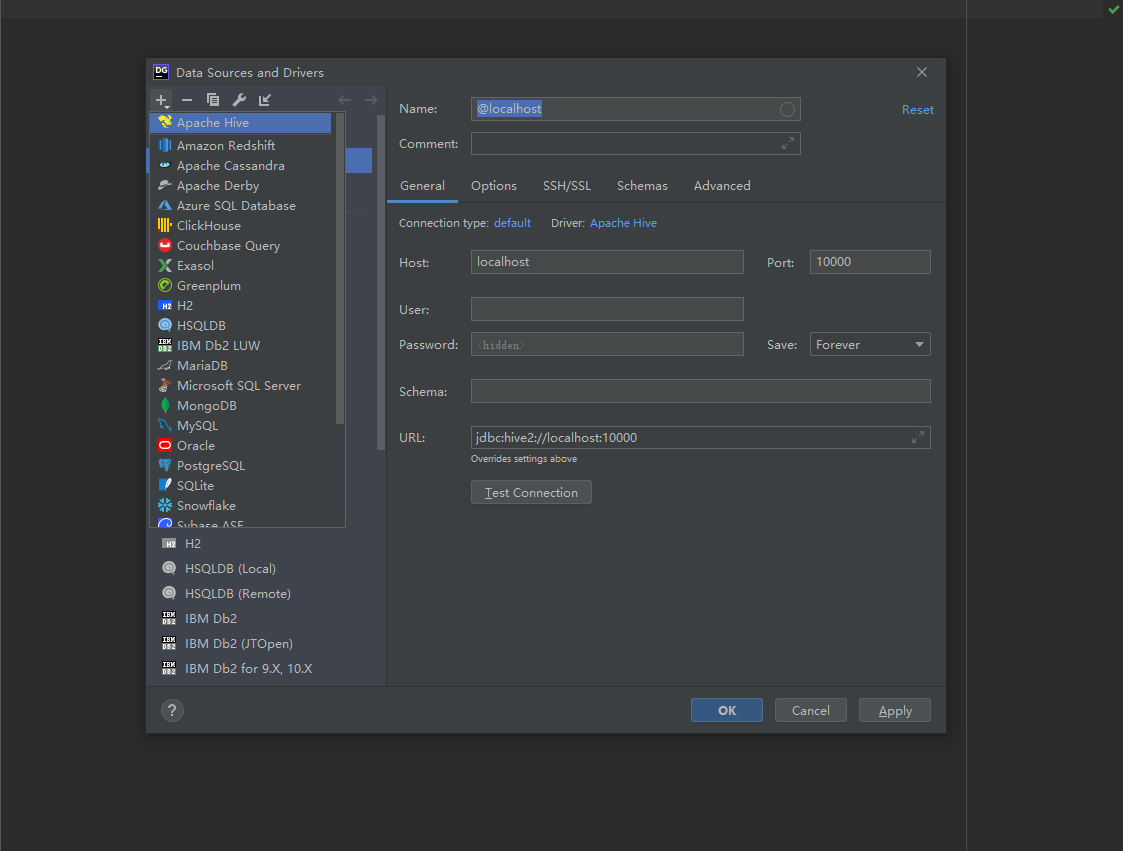Select IBM Db2 (JTOpen) driver entry
Image resolution: width=1123 pixels, height=851 pixels.
click(x=238, y=644)
